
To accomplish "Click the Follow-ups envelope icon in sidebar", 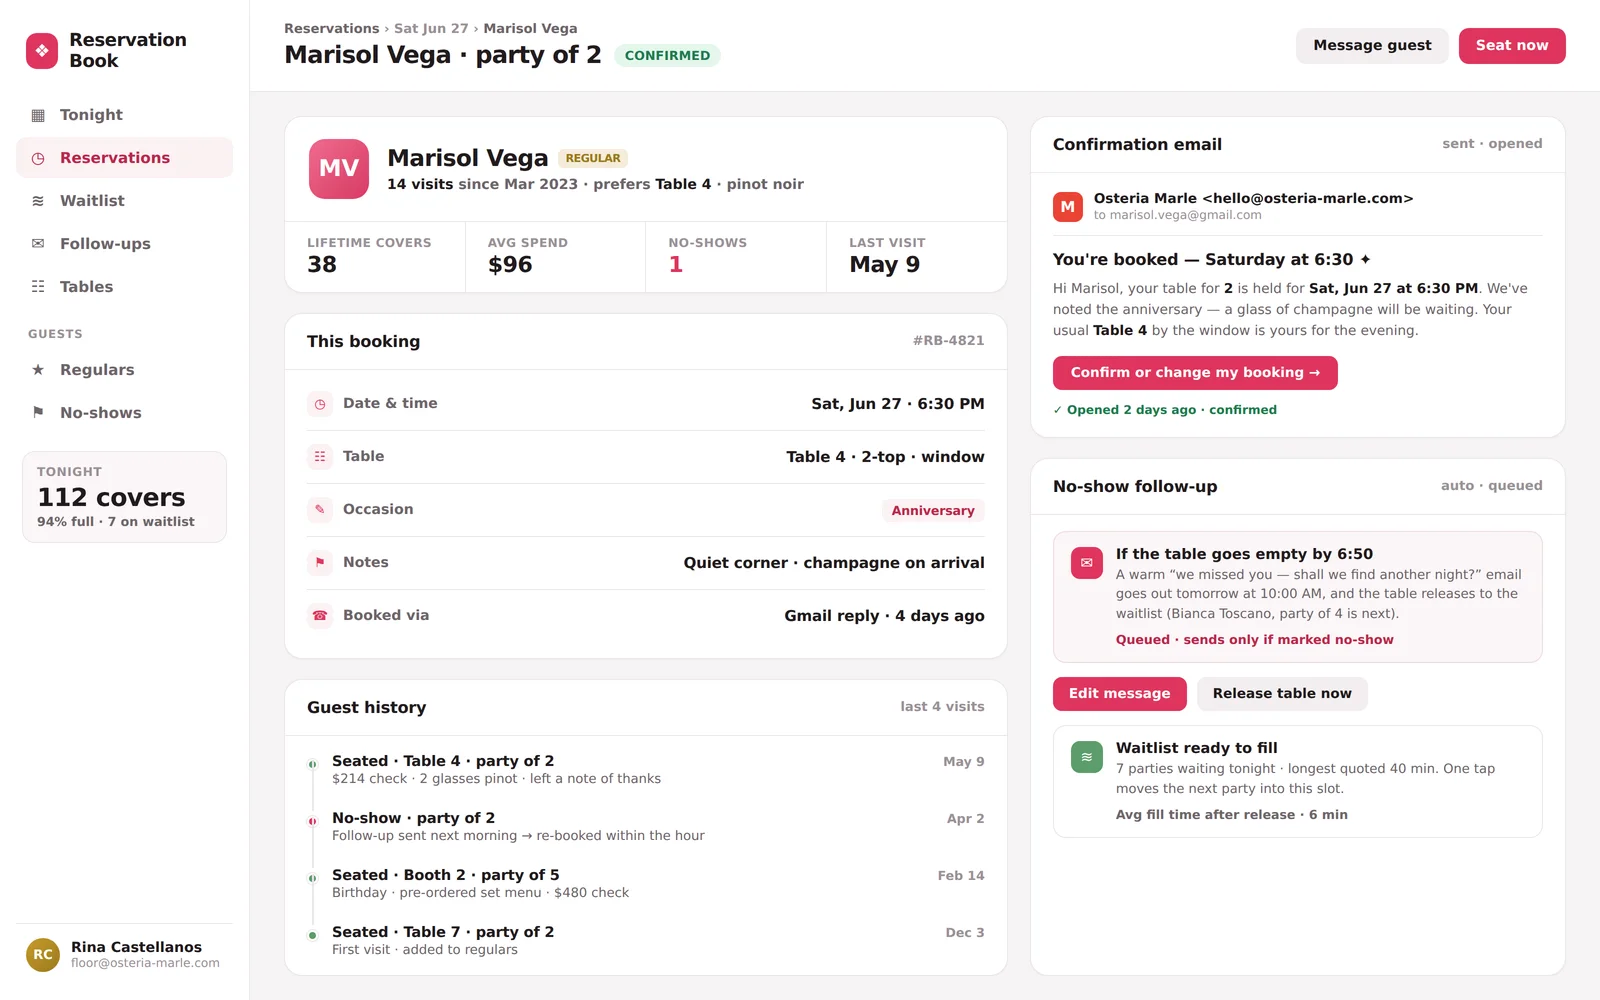I will (x=38, y=244).
